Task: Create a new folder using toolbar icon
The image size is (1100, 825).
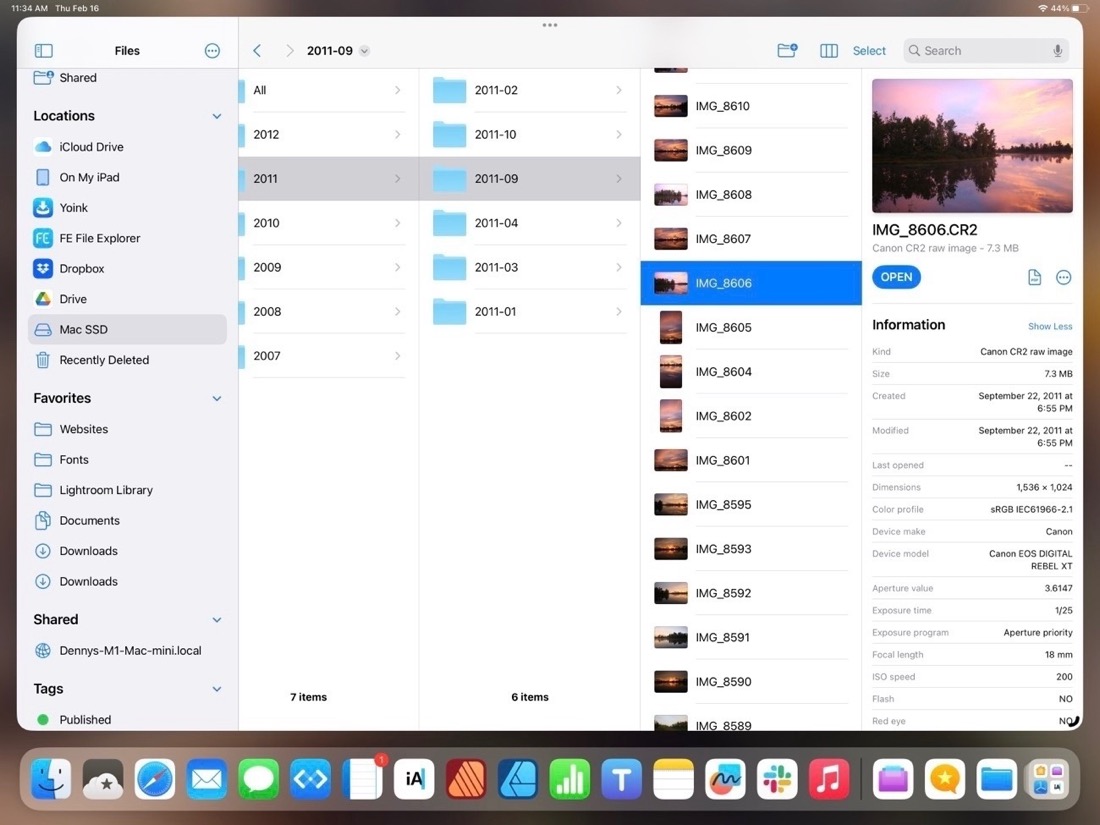Action: point(787,50)
